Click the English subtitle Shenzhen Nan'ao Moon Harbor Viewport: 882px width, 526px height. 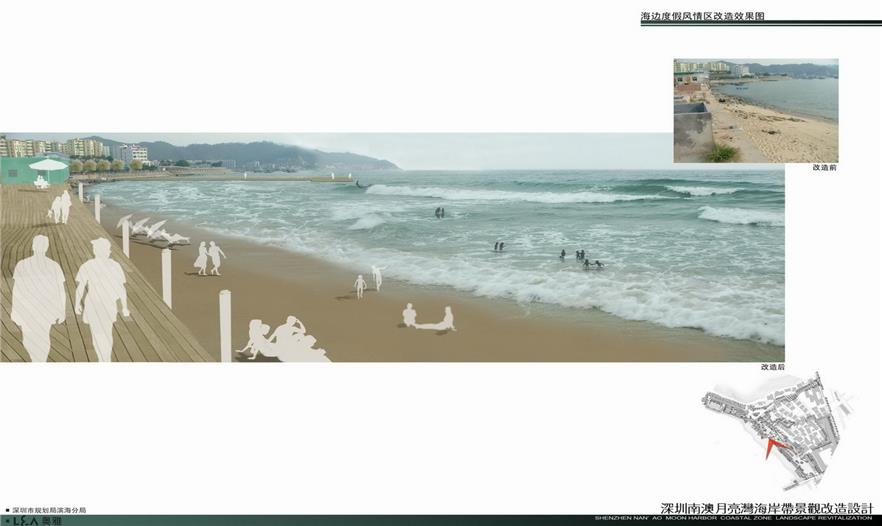click(x=733, y=518)
